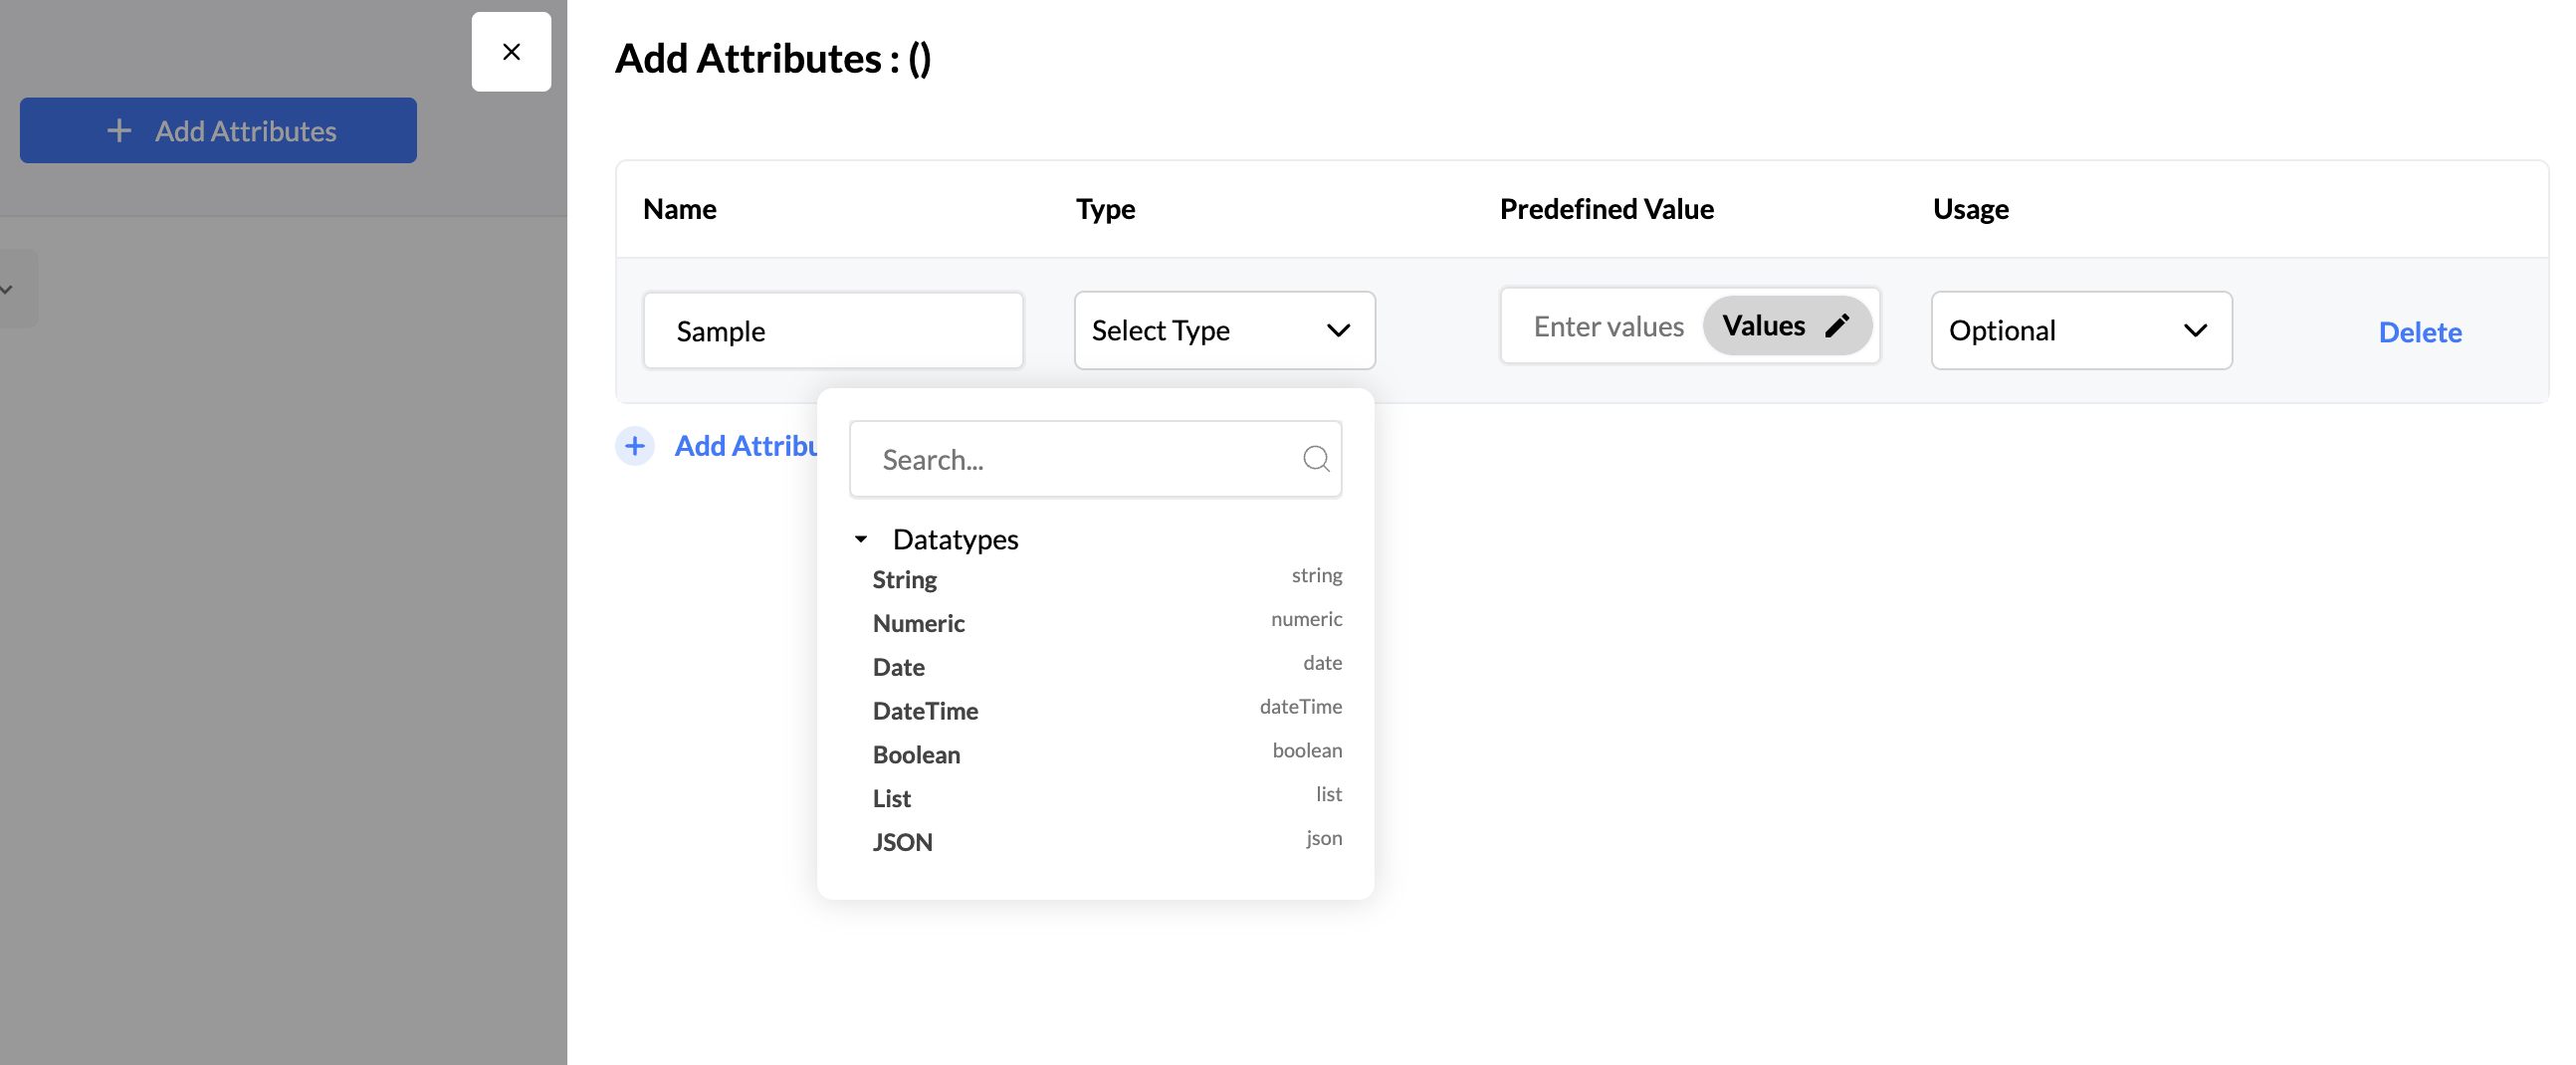The image size is (2576, 1065).
Task: Expand the collapsed chevron in left sidebar
Action: 8,290
